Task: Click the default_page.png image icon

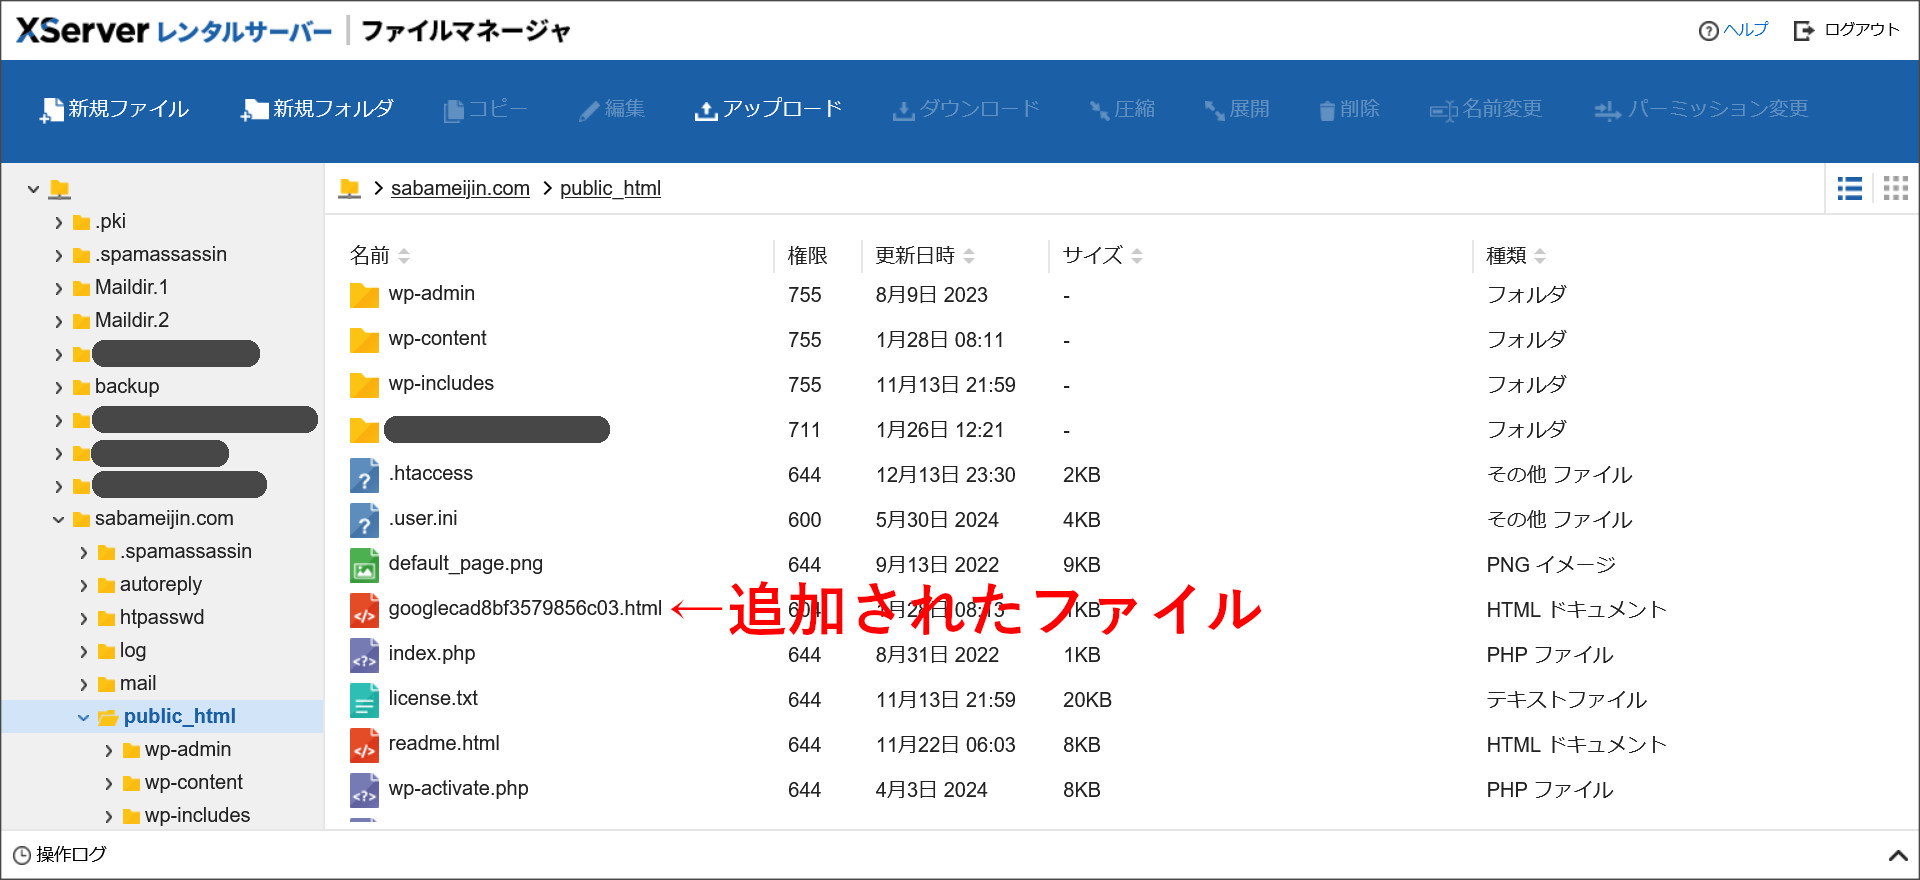Action: [x=364, y=565]
